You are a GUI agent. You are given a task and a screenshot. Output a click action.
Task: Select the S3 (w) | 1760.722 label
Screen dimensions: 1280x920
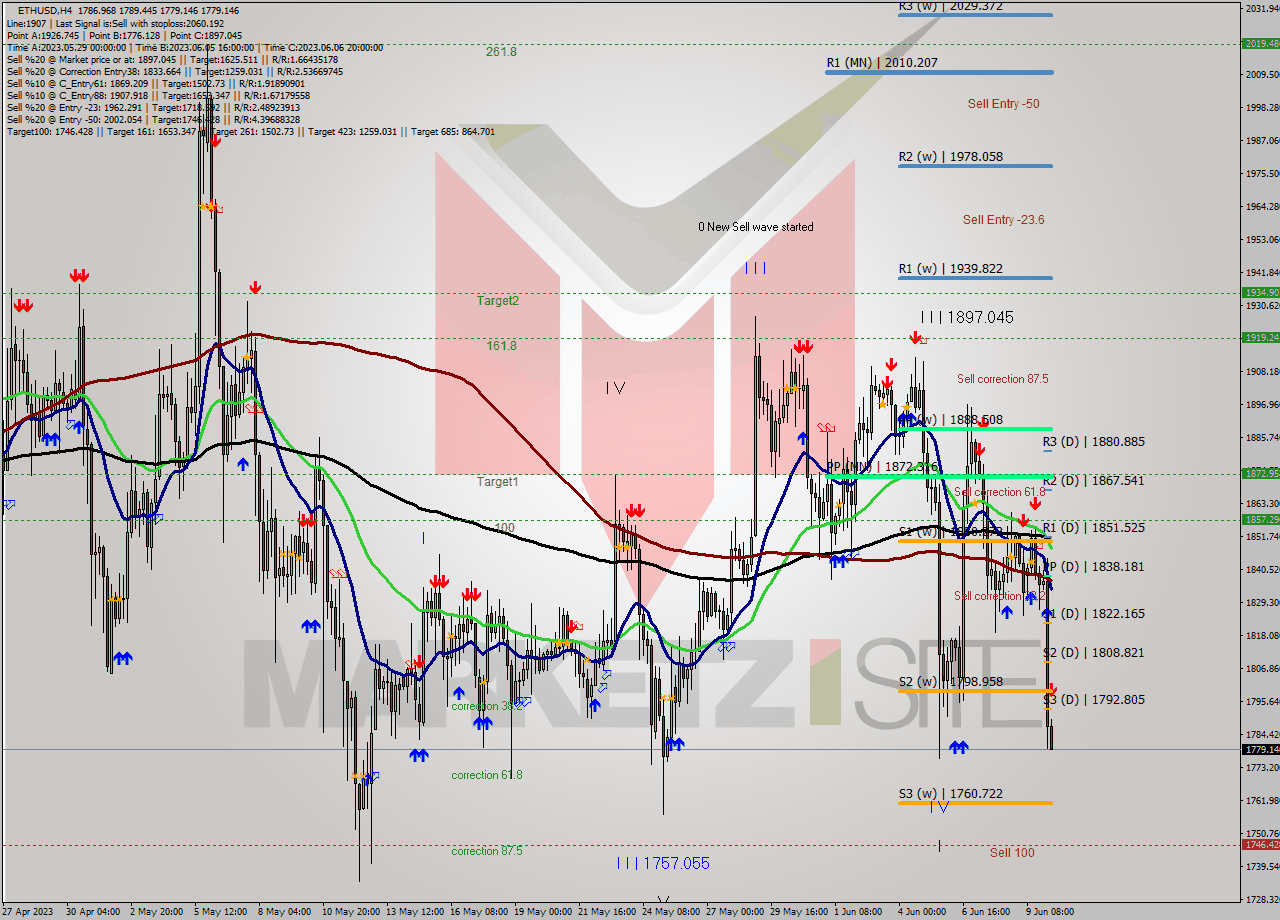point(950,794)
